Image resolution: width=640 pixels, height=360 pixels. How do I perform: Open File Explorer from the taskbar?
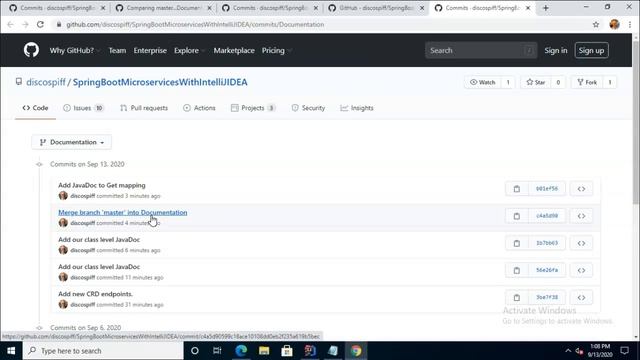264,351
